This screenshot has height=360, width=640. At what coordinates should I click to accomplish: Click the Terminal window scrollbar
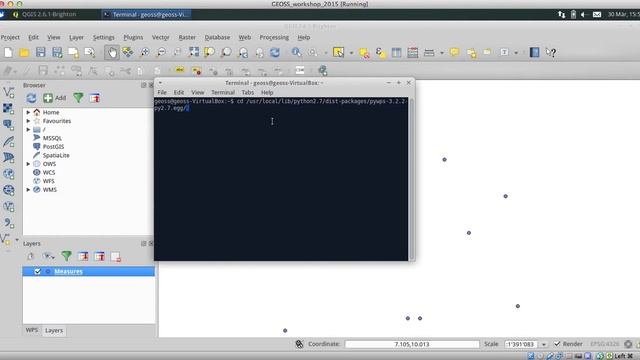tap(411, 179)
